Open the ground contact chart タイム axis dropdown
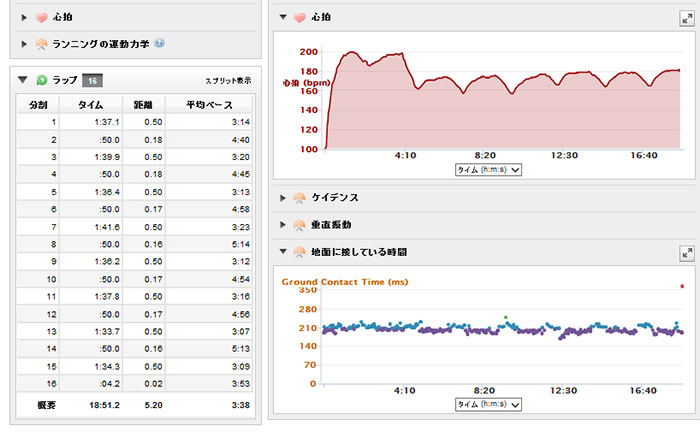Viewport: 700px width, 432px height. (488, 404)
